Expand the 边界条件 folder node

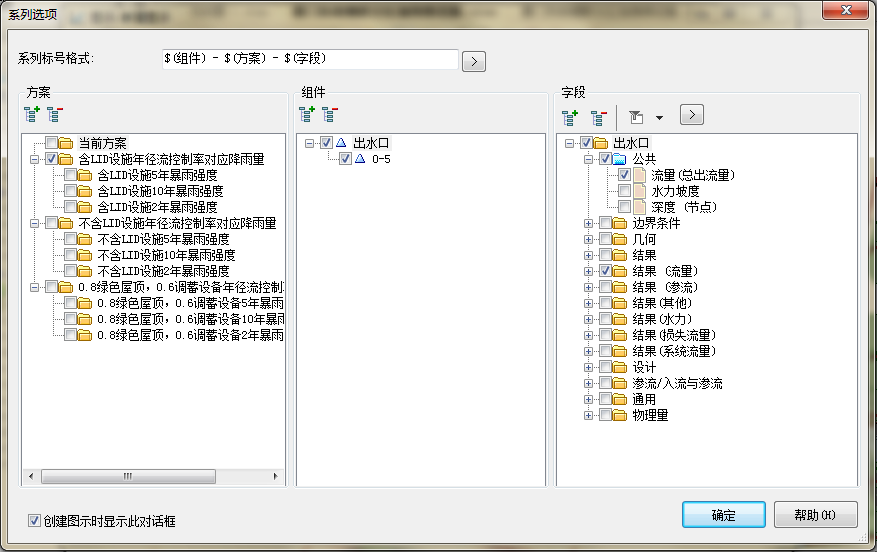pos(588,223)
